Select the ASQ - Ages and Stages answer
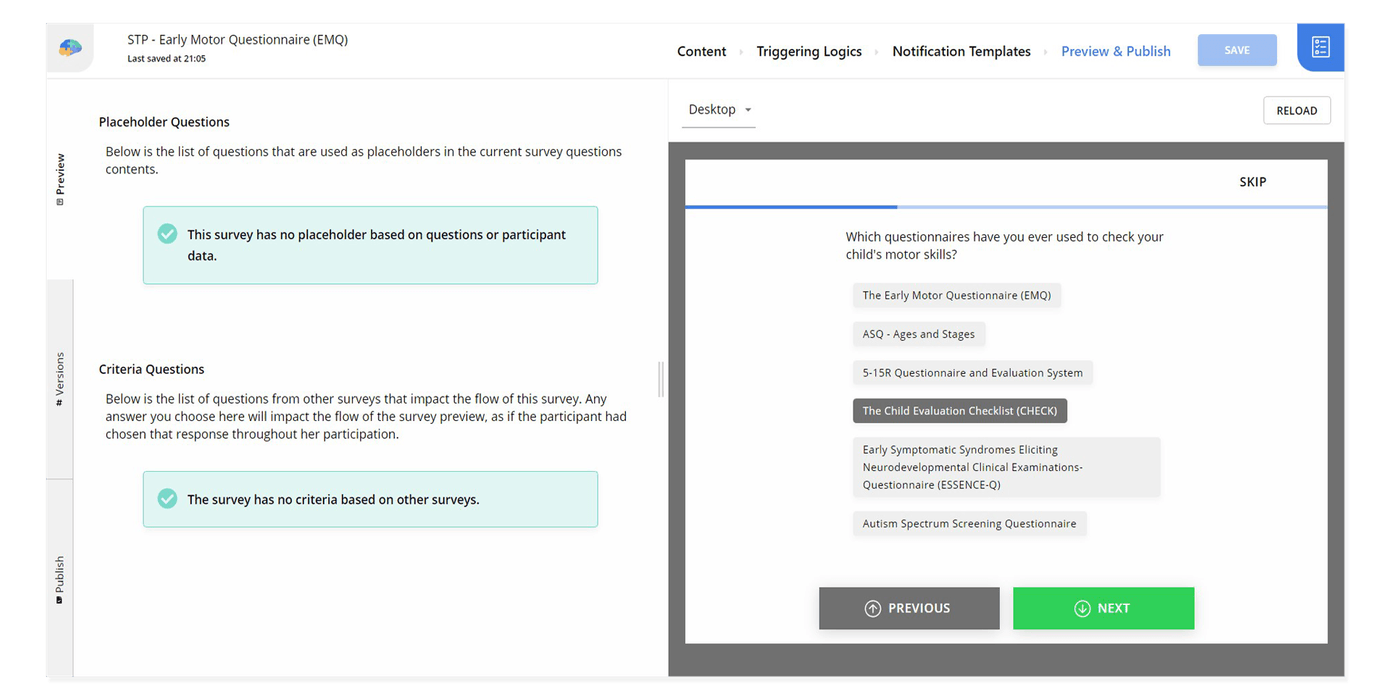Screen dimensions: 1391x700 coord(918,334)
